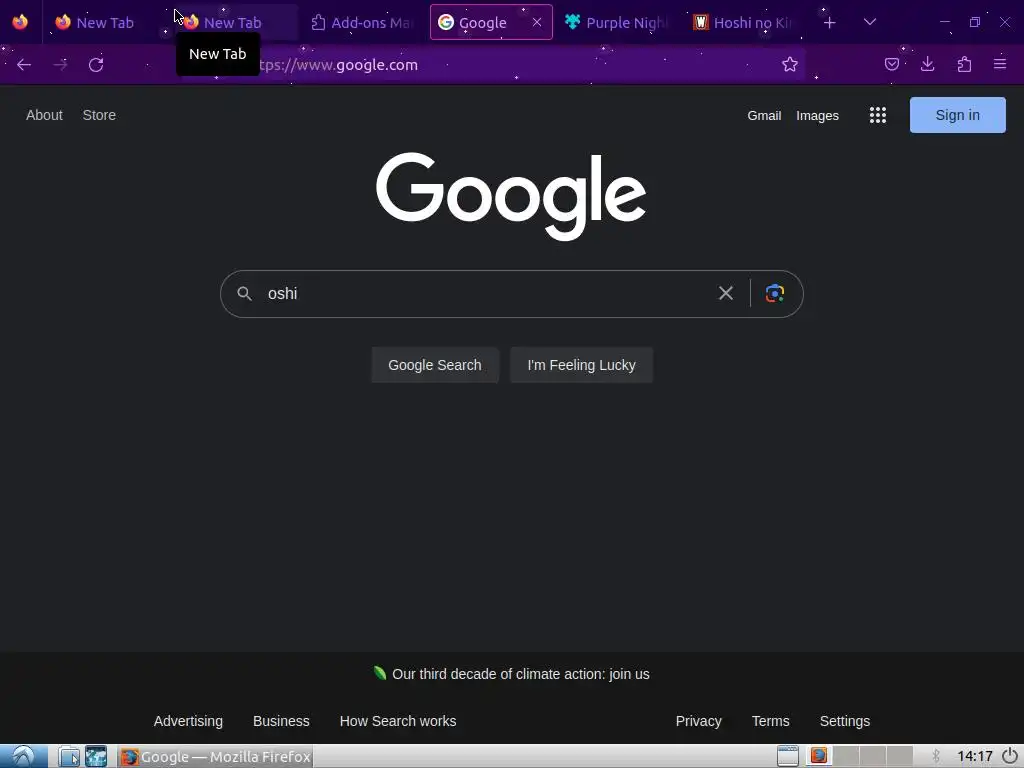Open the Hoshi no Kirby tab

(x=744, y=22)
